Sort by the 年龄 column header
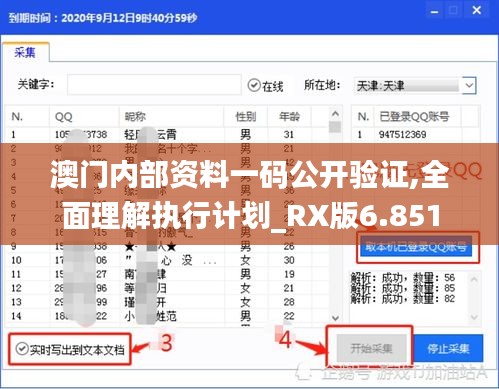This screenshot has width=499, height=389. click(289, 116)
